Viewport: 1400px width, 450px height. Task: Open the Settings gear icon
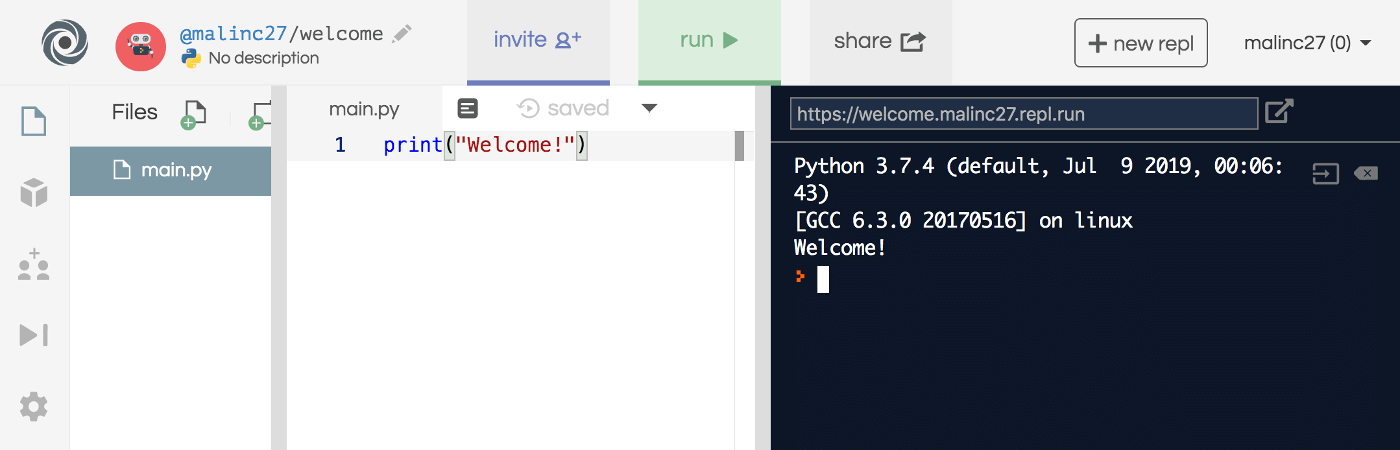click(34, 407)
